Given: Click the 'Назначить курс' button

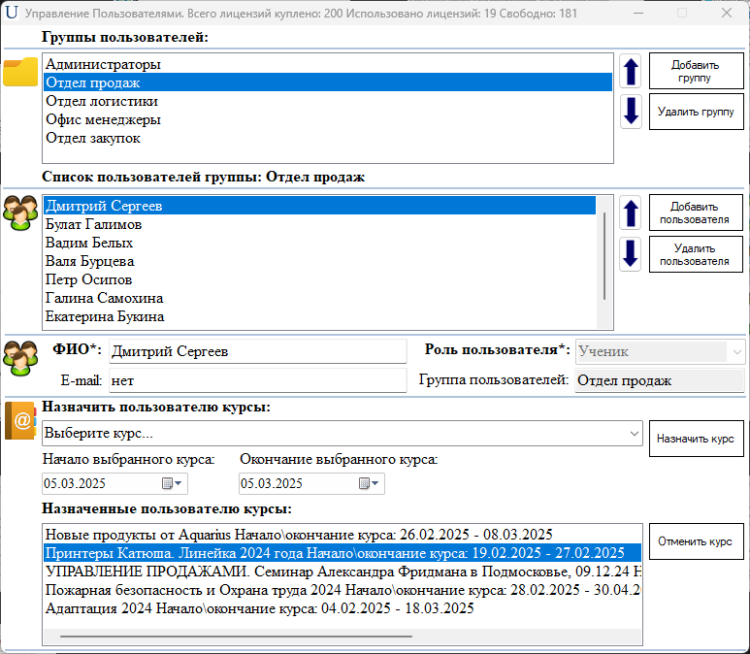Looking at the screenshot, I should click(696, 439).
